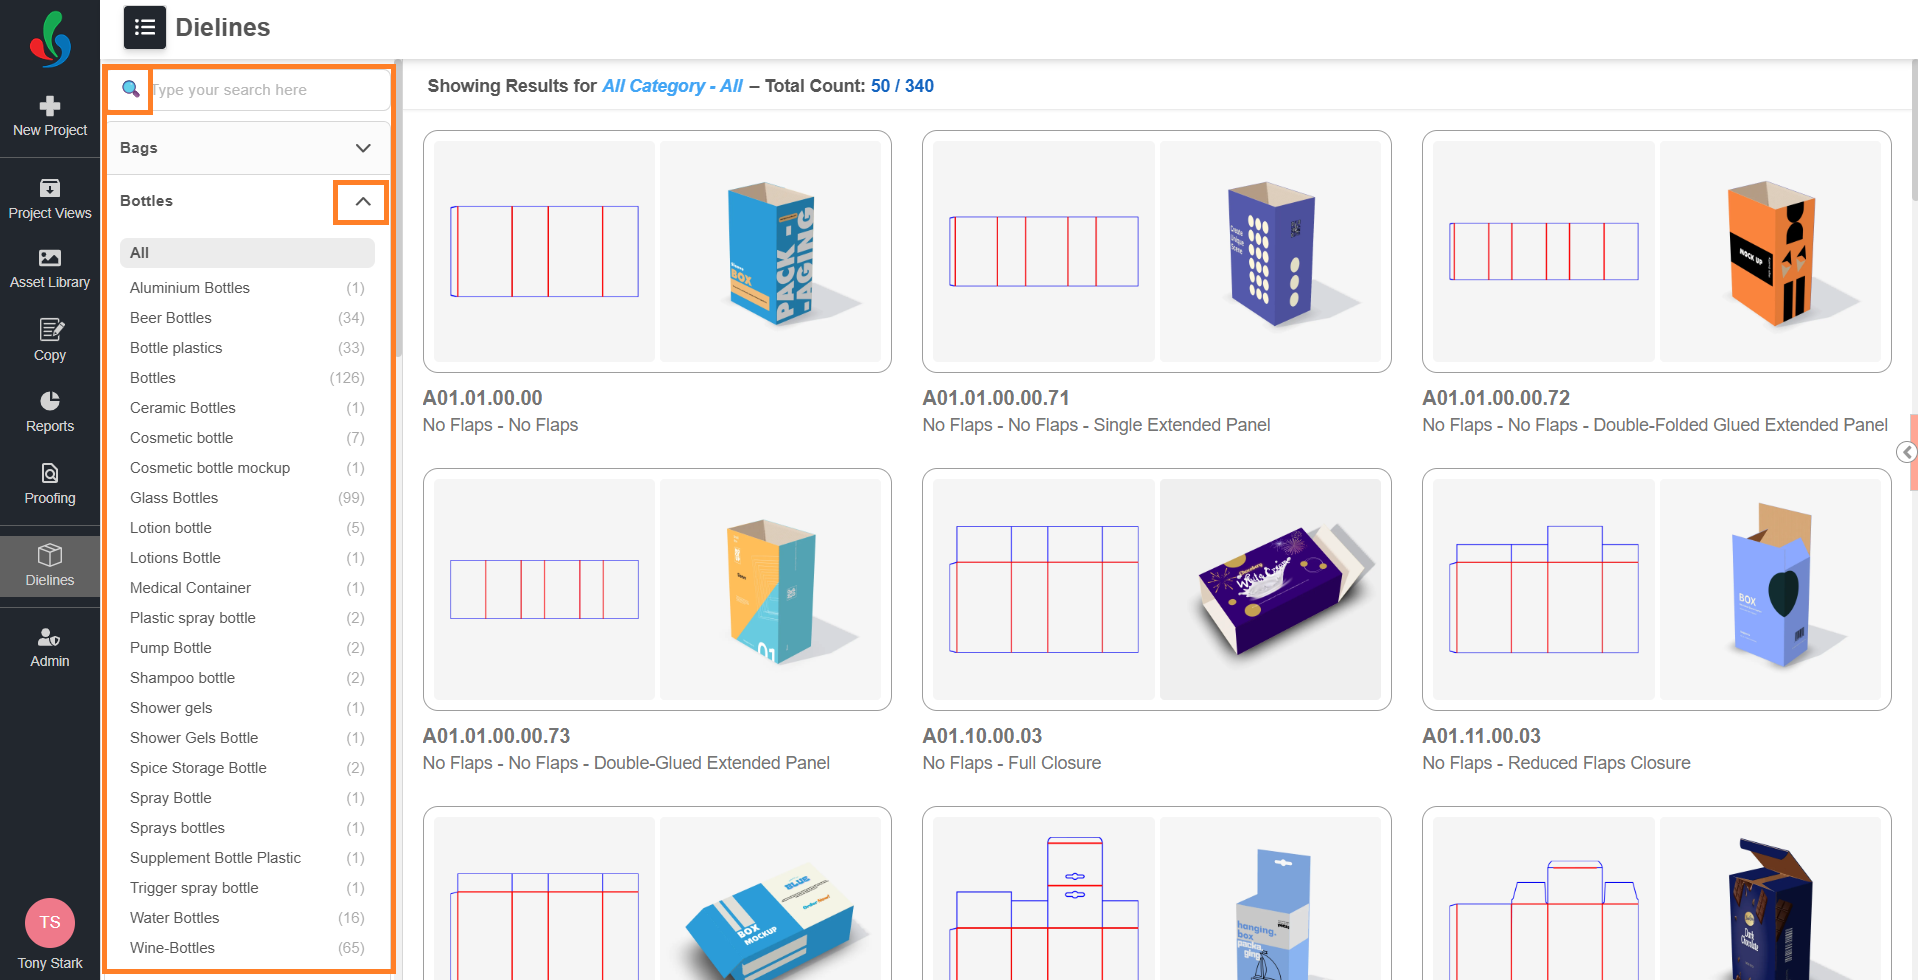Click the New Project plus icon
The height and width of the screenshot is (980, 1918).
[x=50, y=106]
